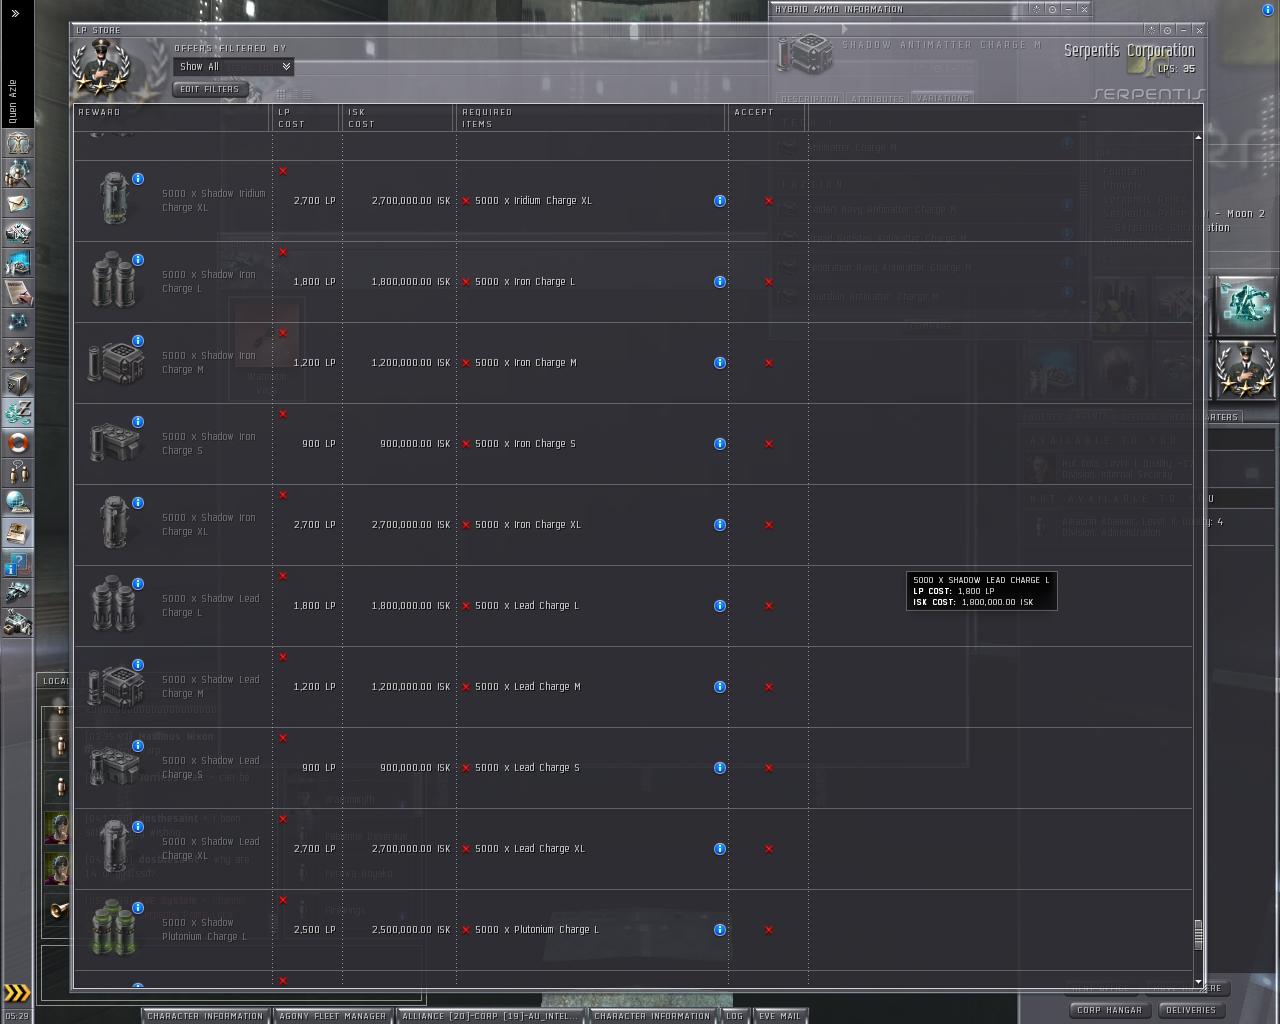1280x1024 pixels.
Task: Open the EVE Mail taskbar tab
Action: (780, 1016)
